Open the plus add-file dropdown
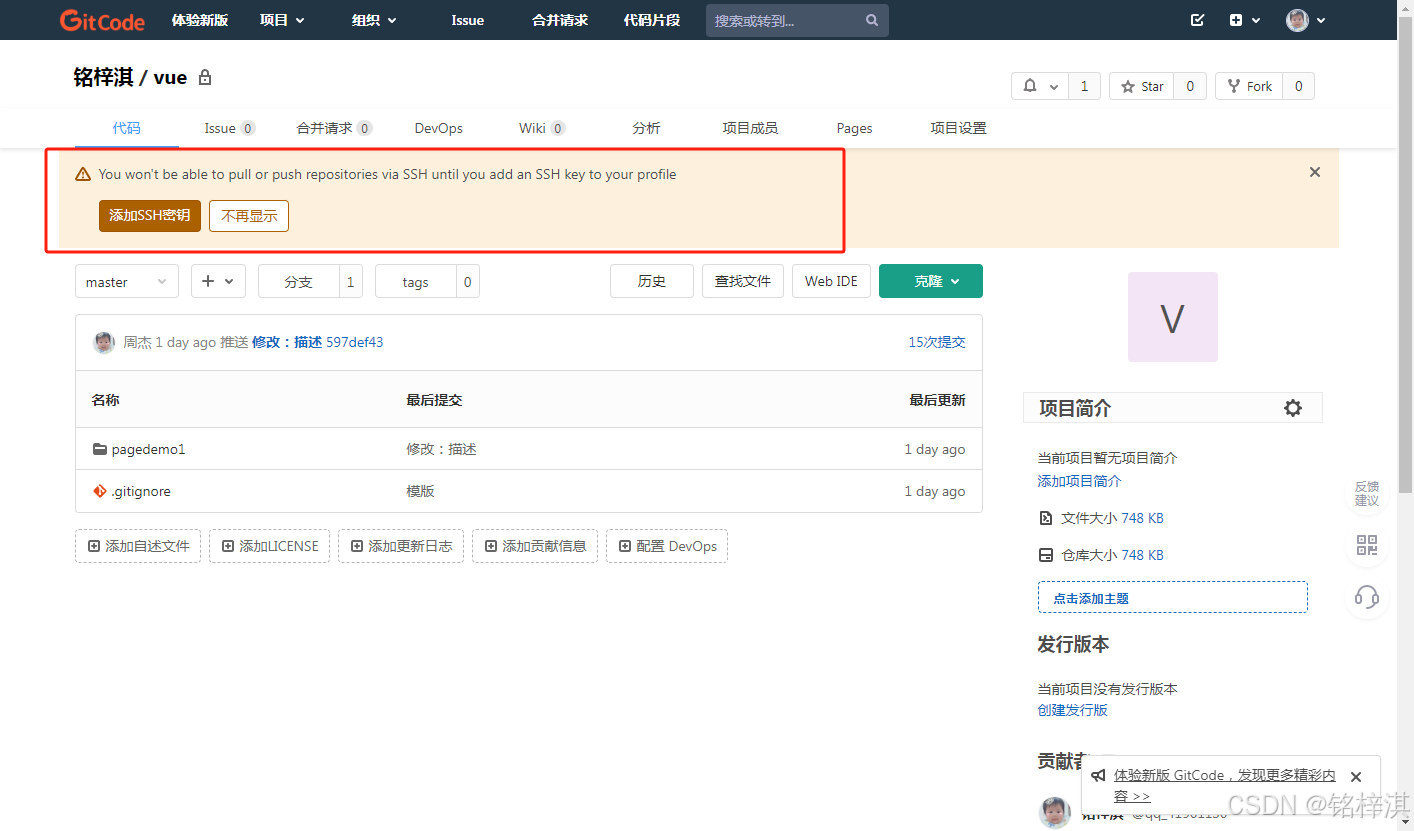 pos(218,281)
